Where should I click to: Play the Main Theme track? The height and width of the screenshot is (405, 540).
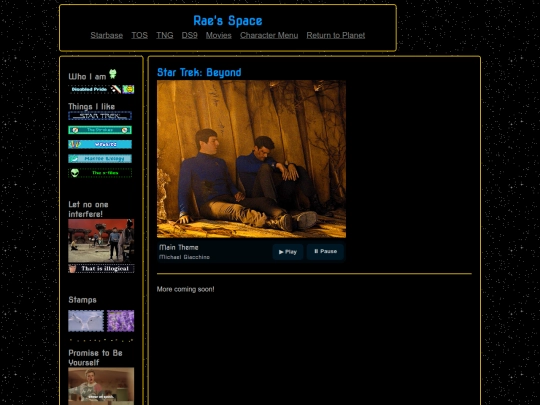tap(288, 252)
